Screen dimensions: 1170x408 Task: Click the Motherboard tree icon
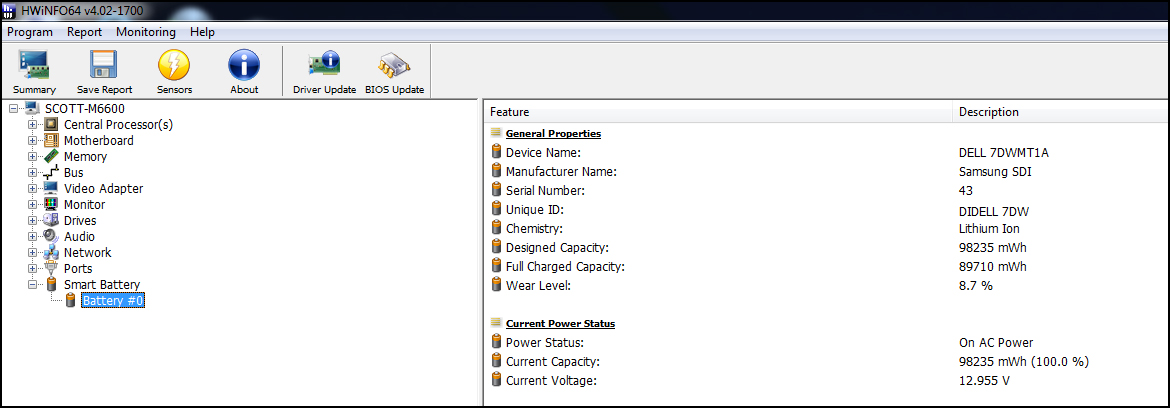tap(51, 140)
